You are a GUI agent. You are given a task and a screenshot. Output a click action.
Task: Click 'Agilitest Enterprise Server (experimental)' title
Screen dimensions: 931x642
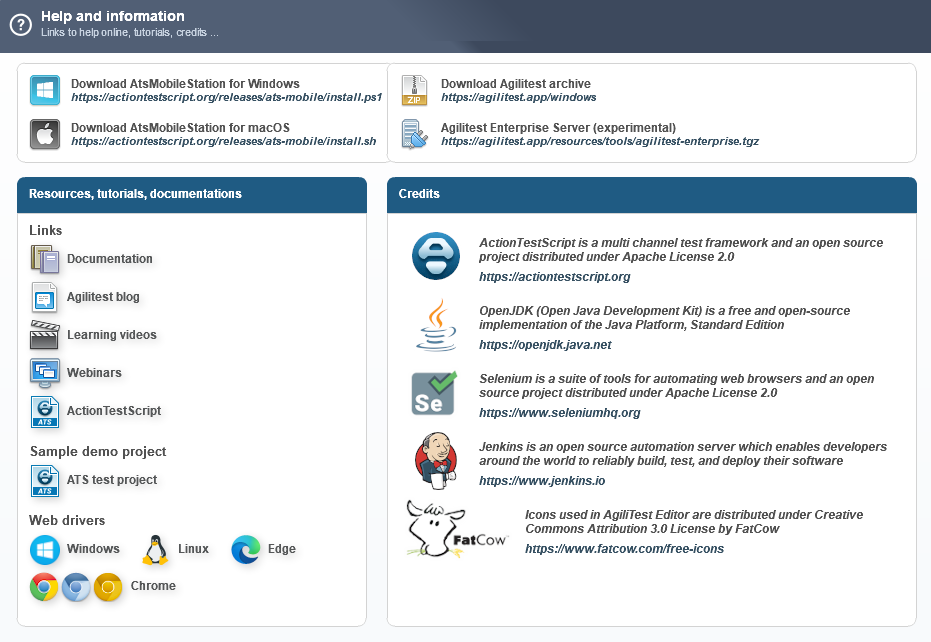559,128
